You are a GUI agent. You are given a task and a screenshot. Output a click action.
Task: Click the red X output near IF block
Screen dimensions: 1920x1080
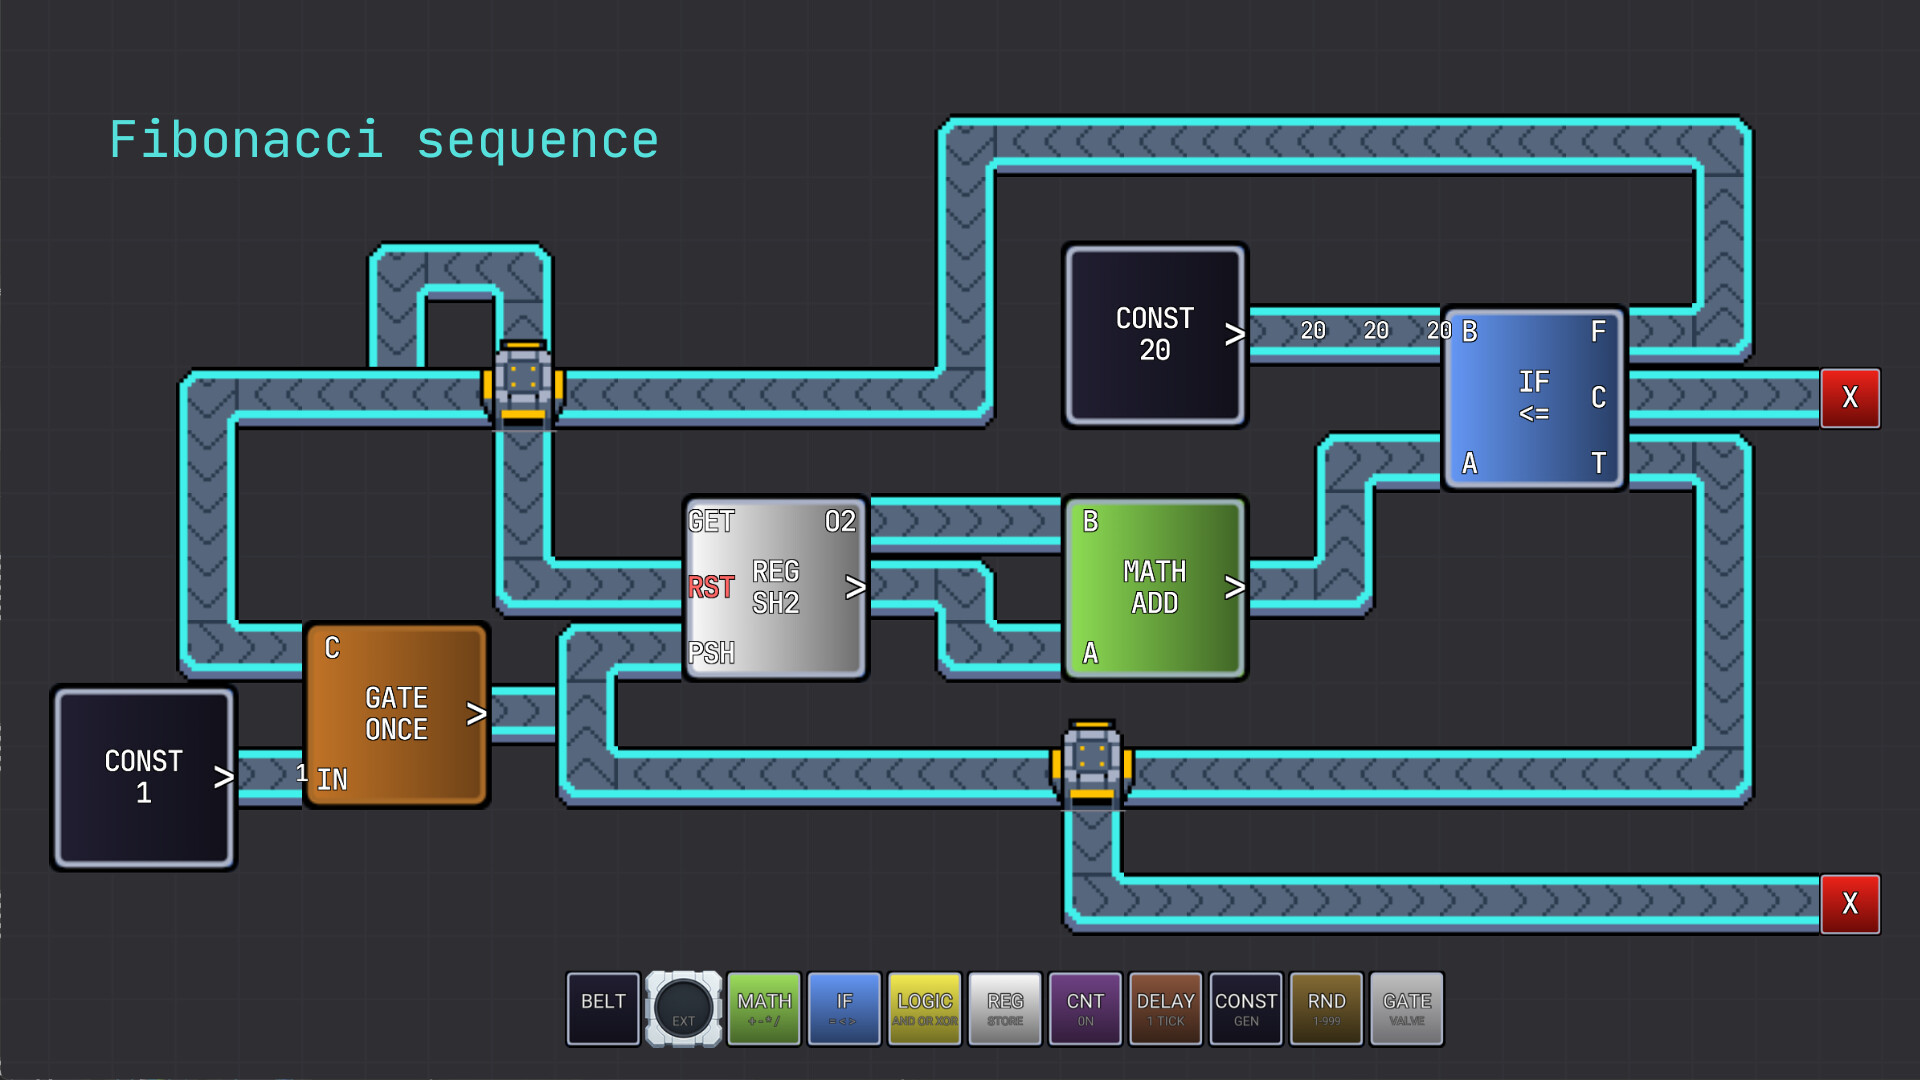(1851, 398)
